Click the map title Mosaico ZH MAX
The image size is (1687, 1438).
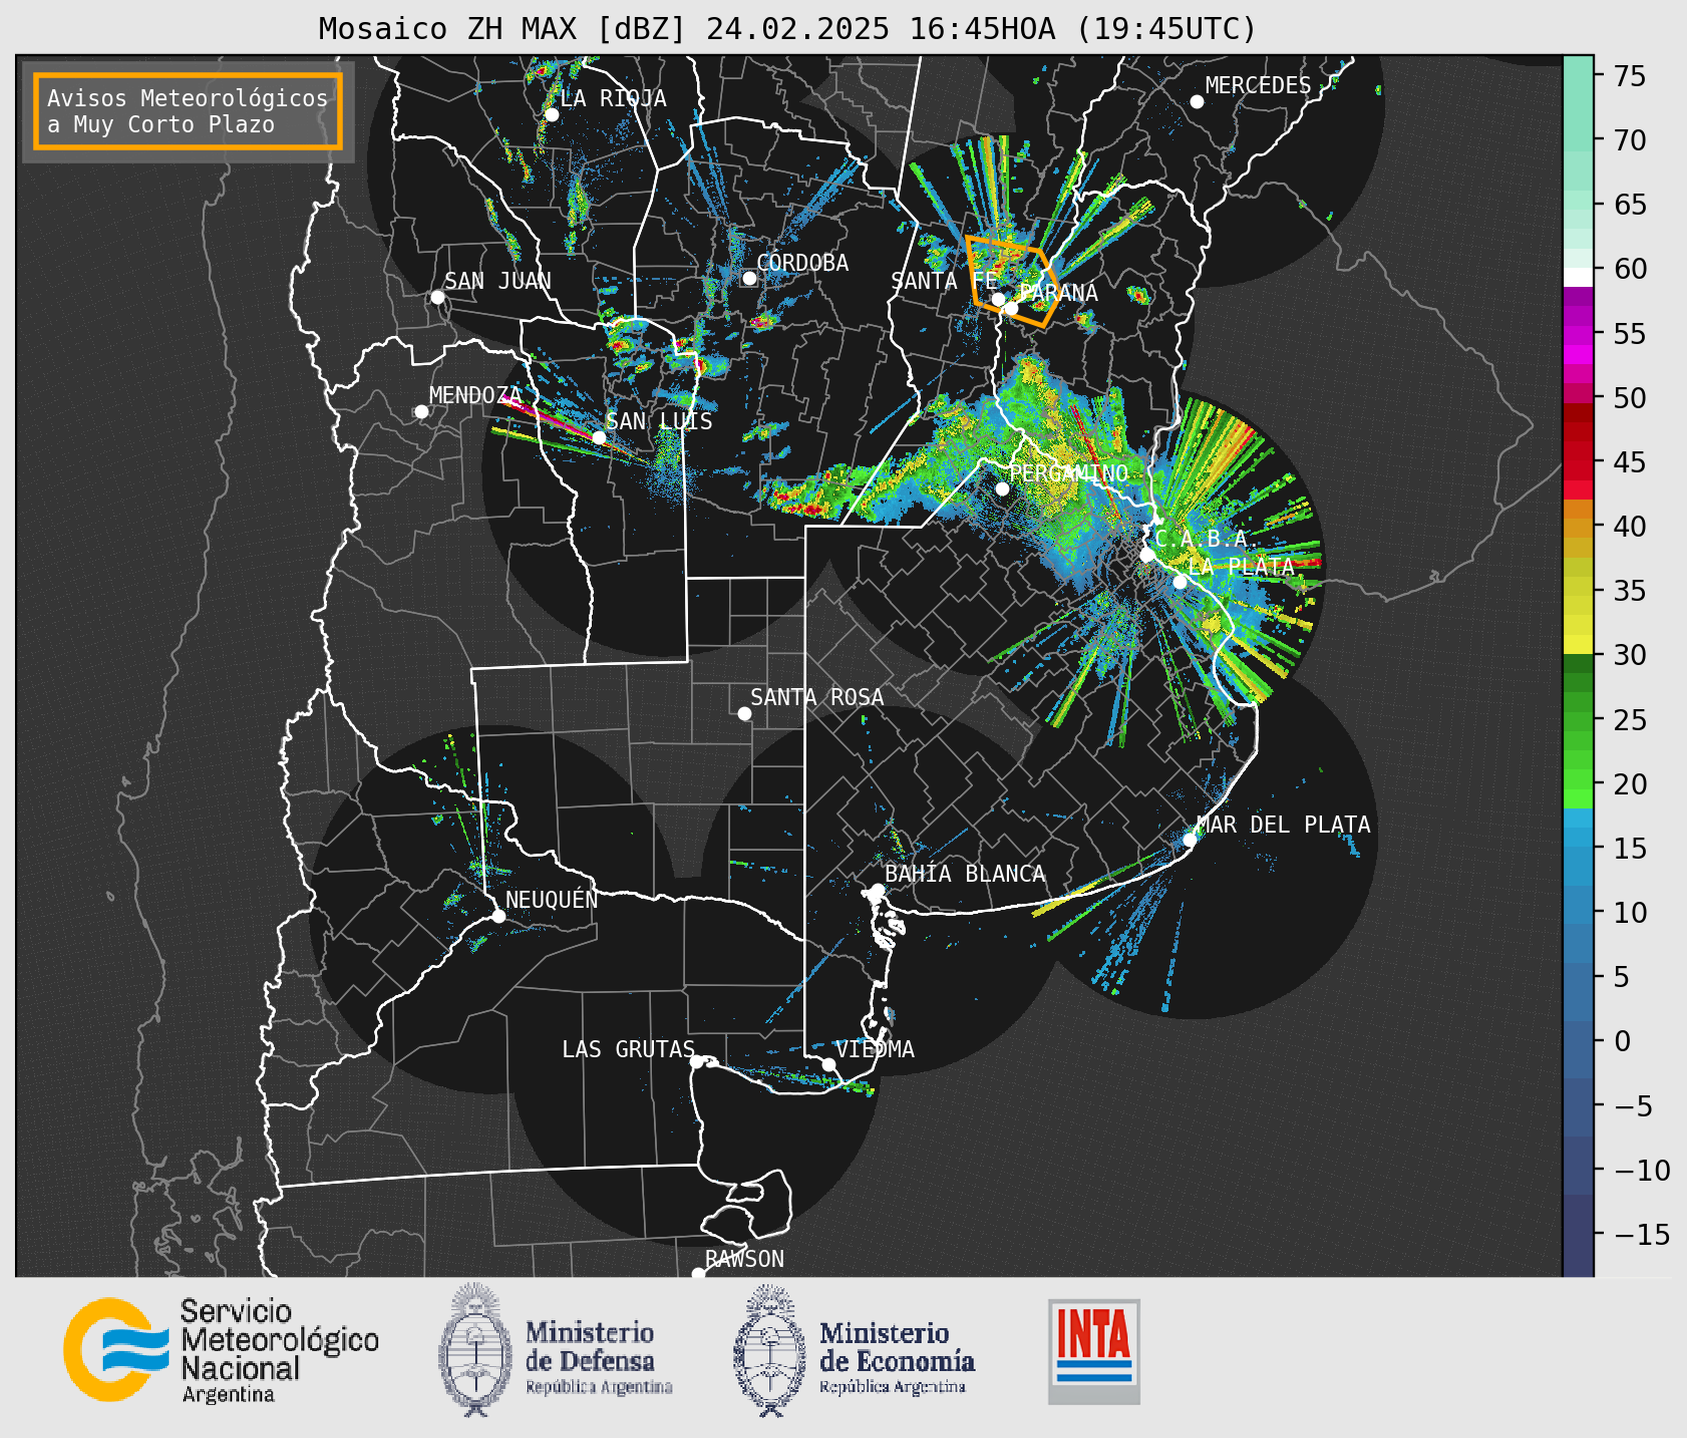(787, 29)
